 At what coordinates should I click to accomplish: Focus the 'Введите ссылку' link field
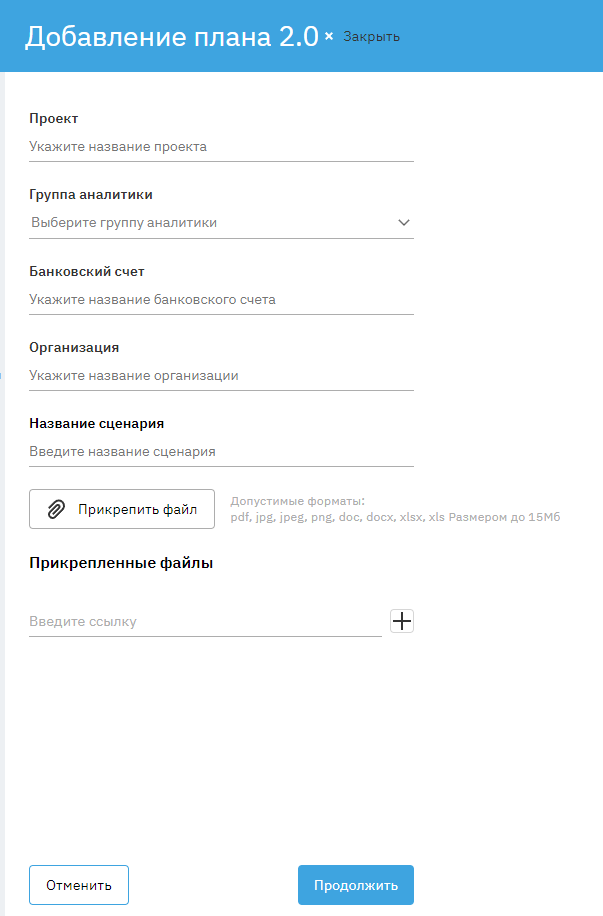(x=205, y=622)
